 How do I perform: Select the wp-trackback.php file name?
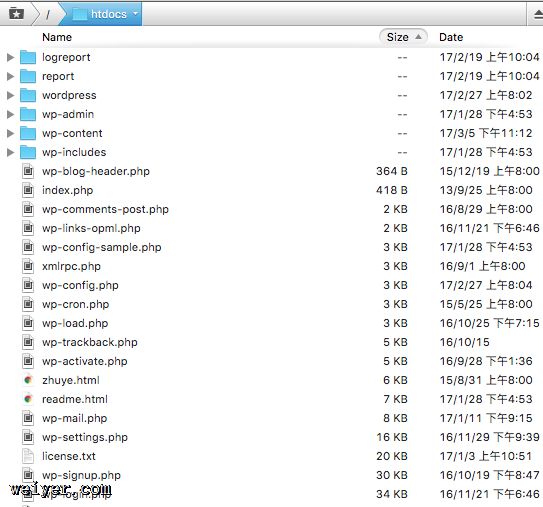tap(90, 343)
